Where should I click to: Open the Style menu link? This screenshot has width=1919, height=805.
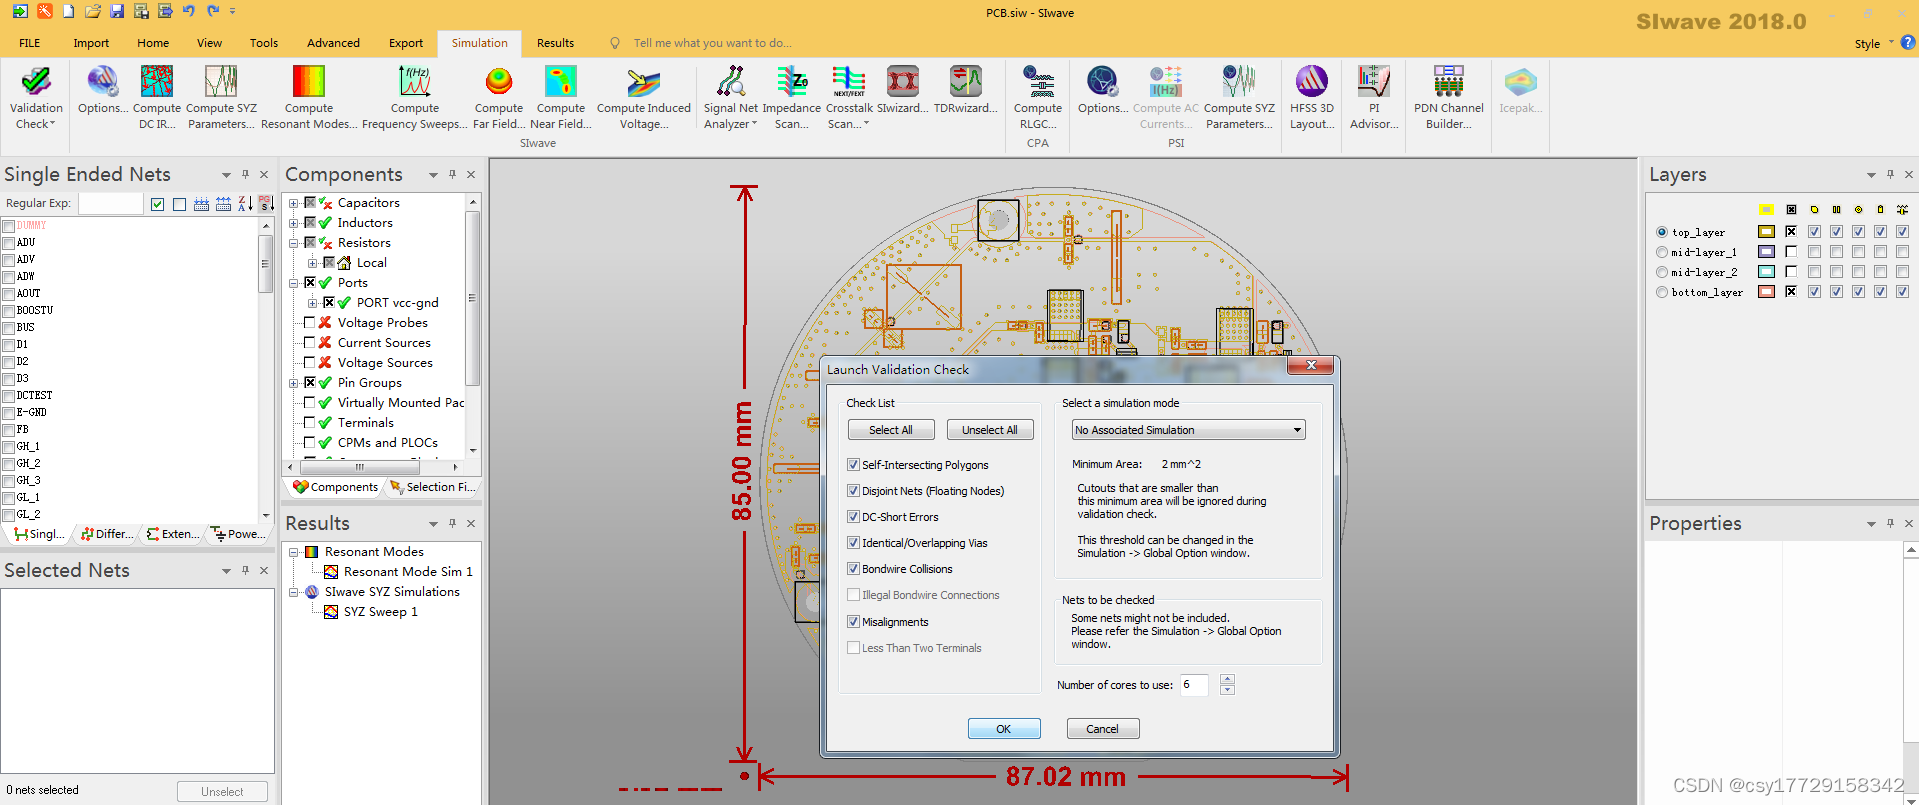pos(1867,44)
